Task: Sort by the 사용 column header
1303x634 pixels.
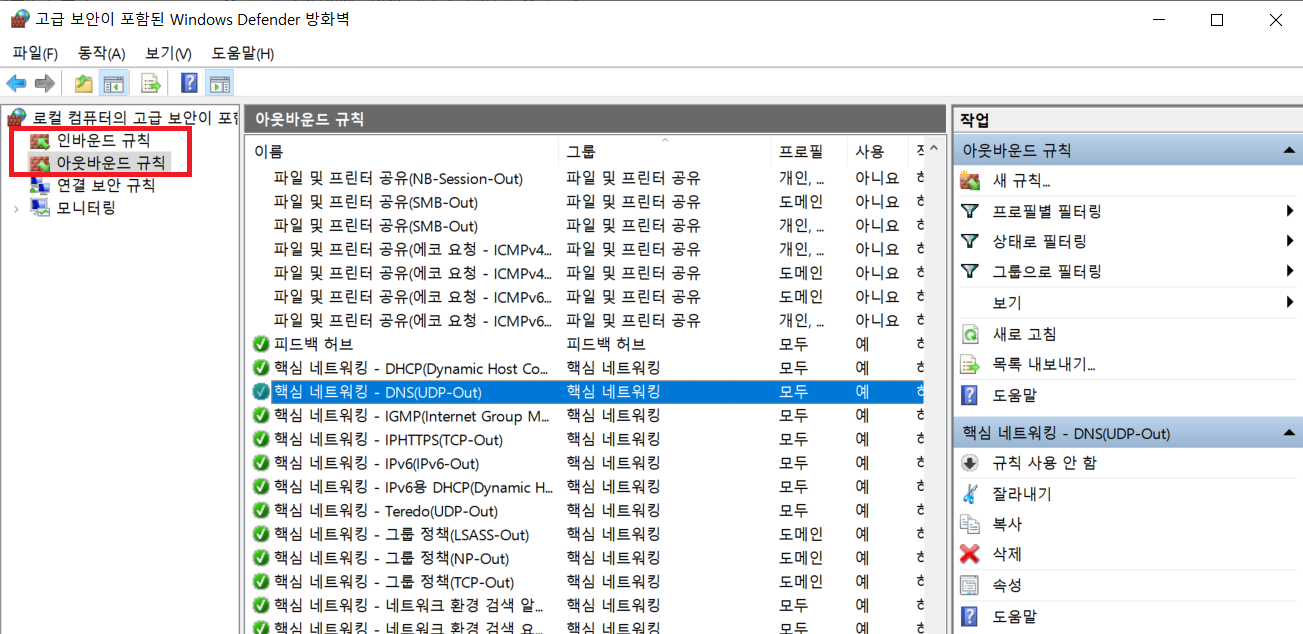Action: coord(877,151)
